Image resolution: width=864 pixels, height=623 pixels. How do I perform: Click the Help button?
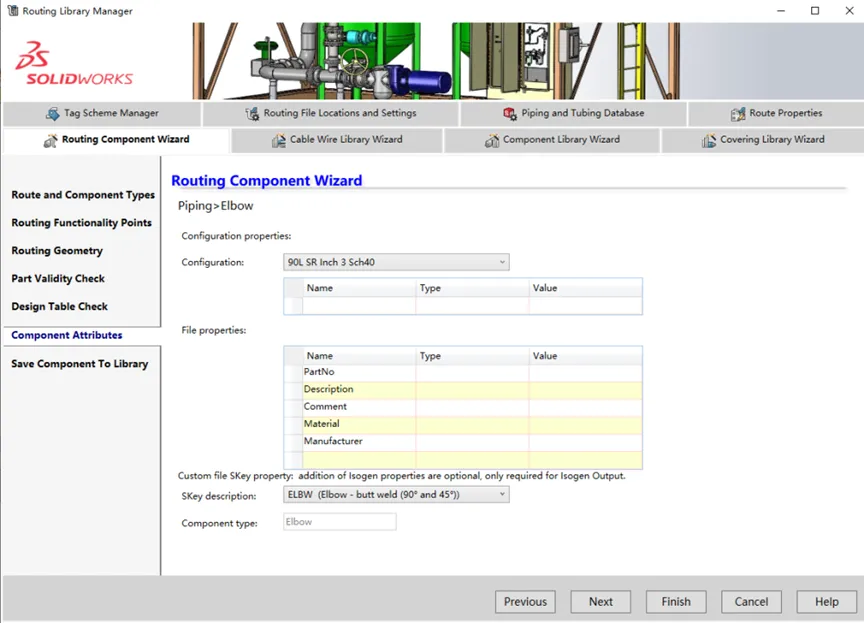coord(827,602)
